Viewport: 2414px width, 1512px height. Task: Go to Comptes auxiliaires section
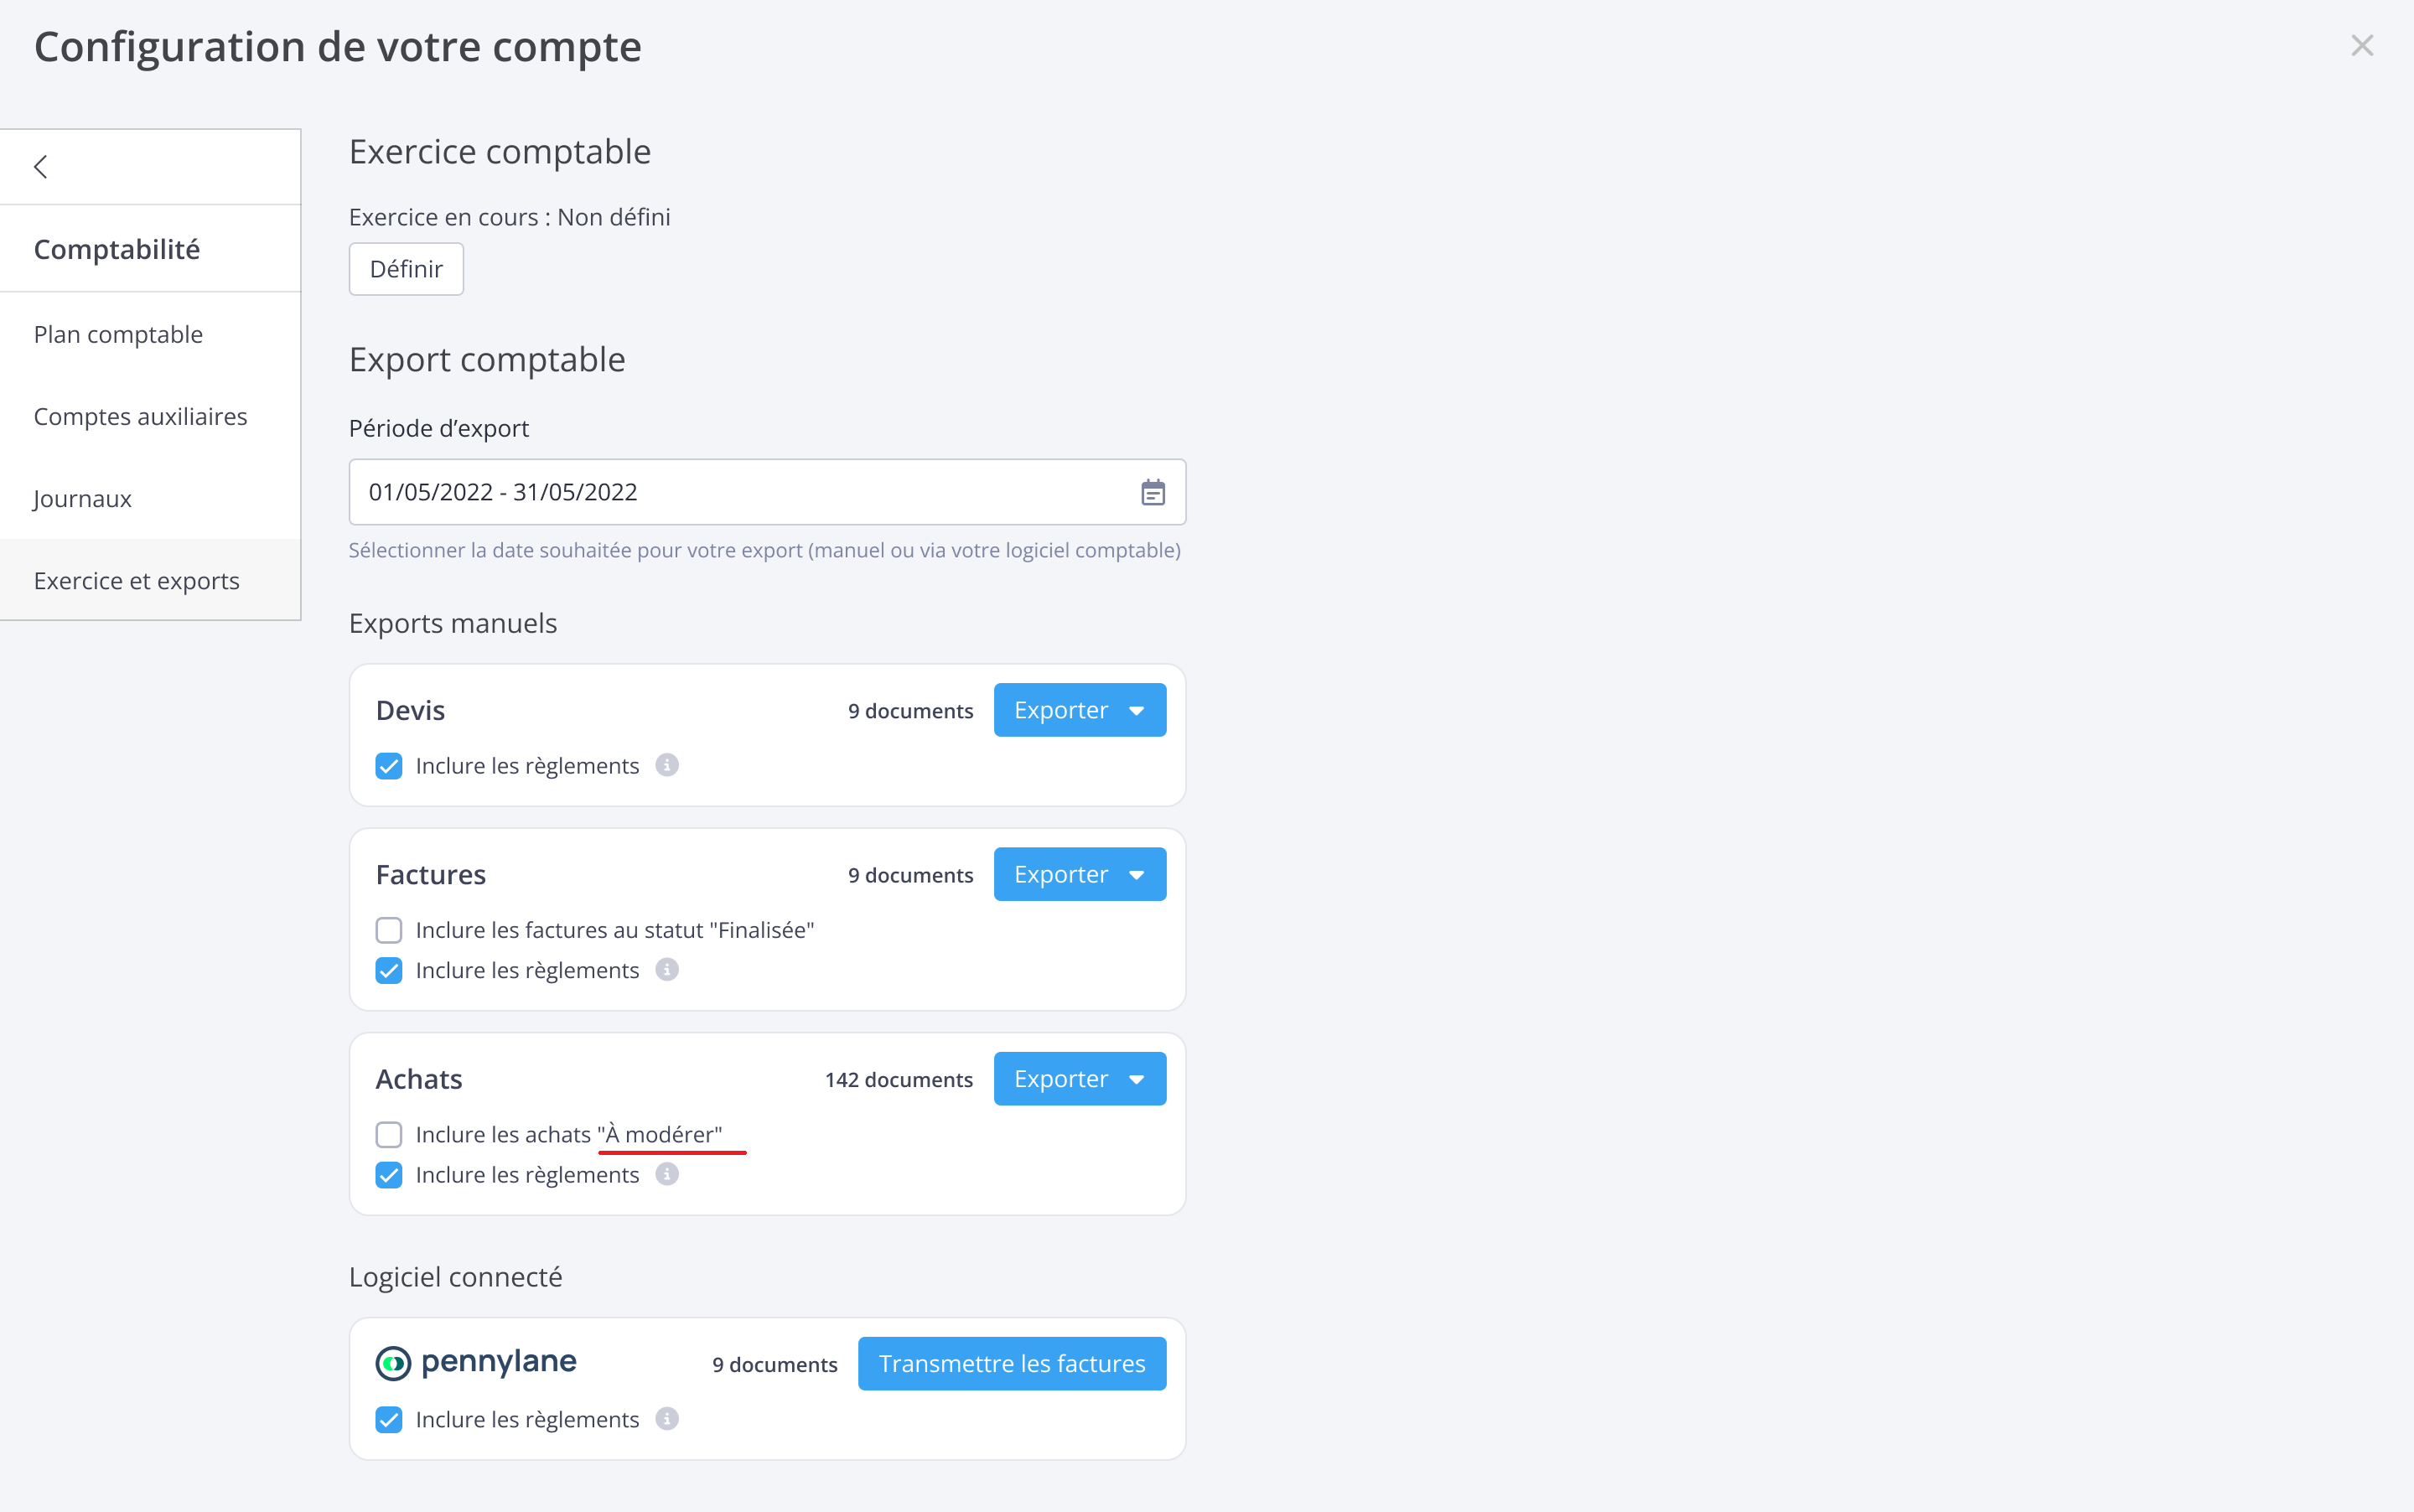pos(140,416)
